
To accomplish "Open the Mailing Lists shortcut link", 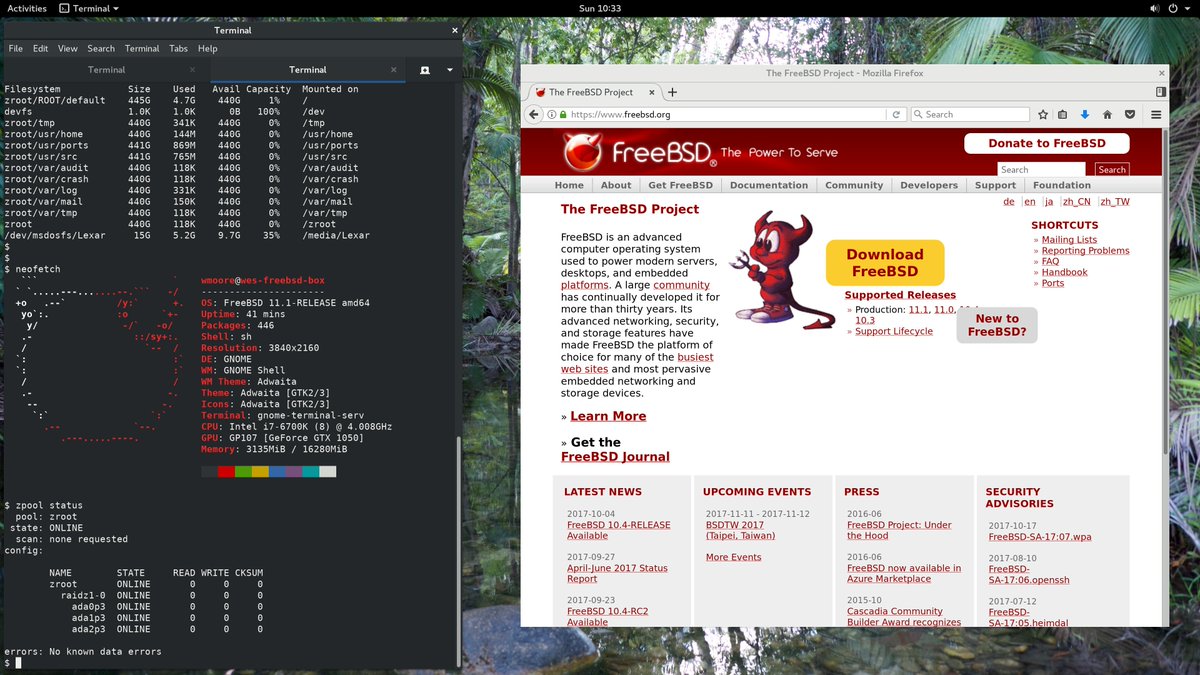I will (x=1069, y=240).
